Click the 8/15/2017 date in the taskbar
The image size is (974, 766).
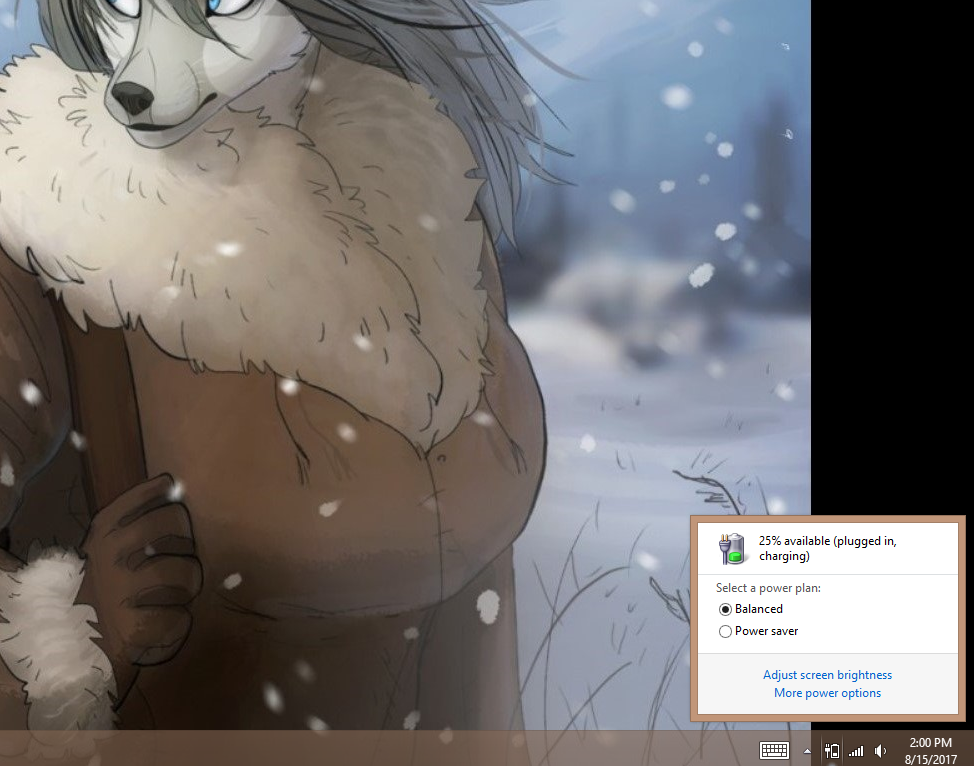click(929, 759)
